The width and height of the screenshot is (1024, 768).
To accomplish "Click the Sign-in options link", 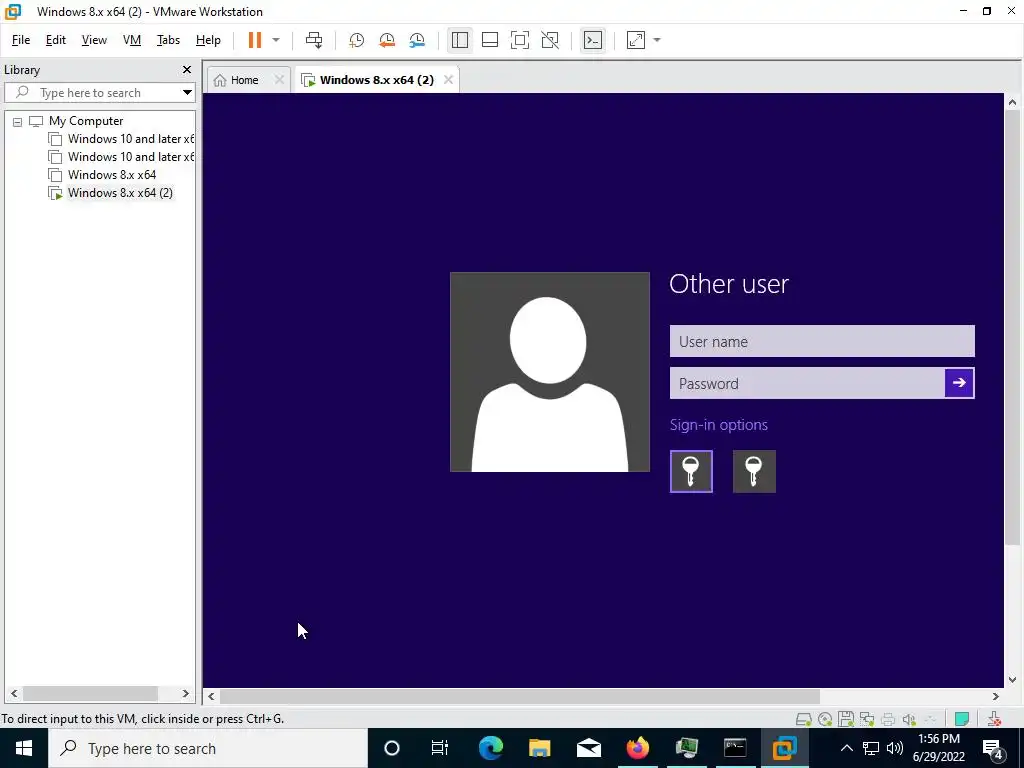I will point(718,425).
